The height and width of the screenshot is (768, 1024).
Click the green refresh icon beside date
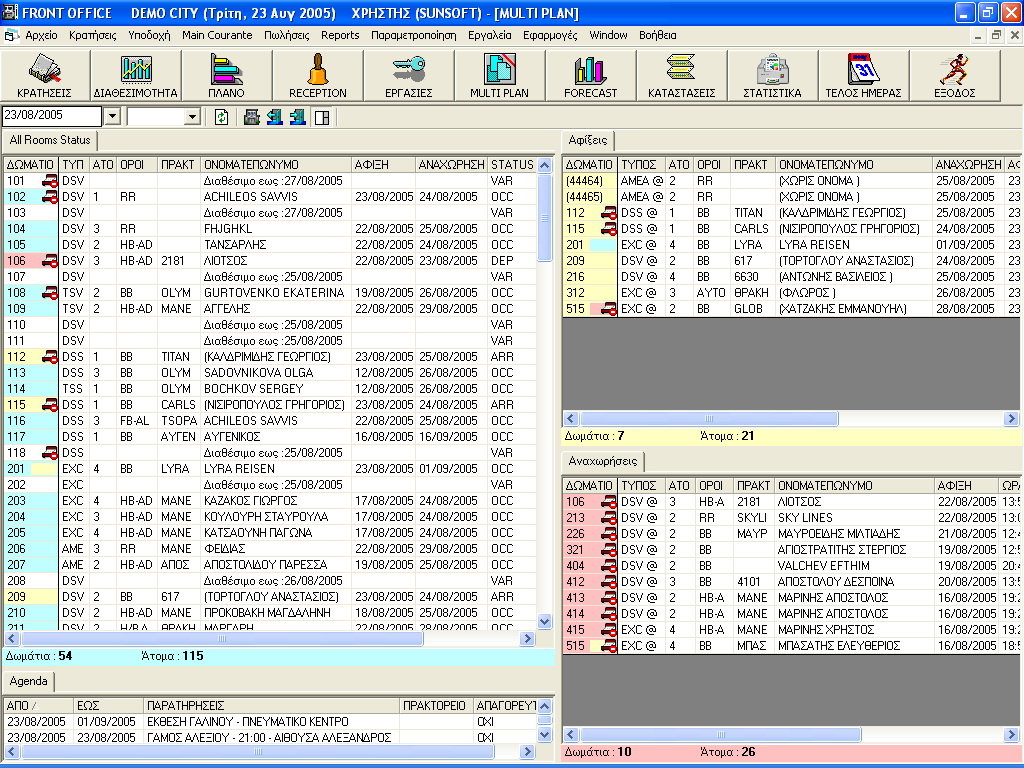[221, 117]
